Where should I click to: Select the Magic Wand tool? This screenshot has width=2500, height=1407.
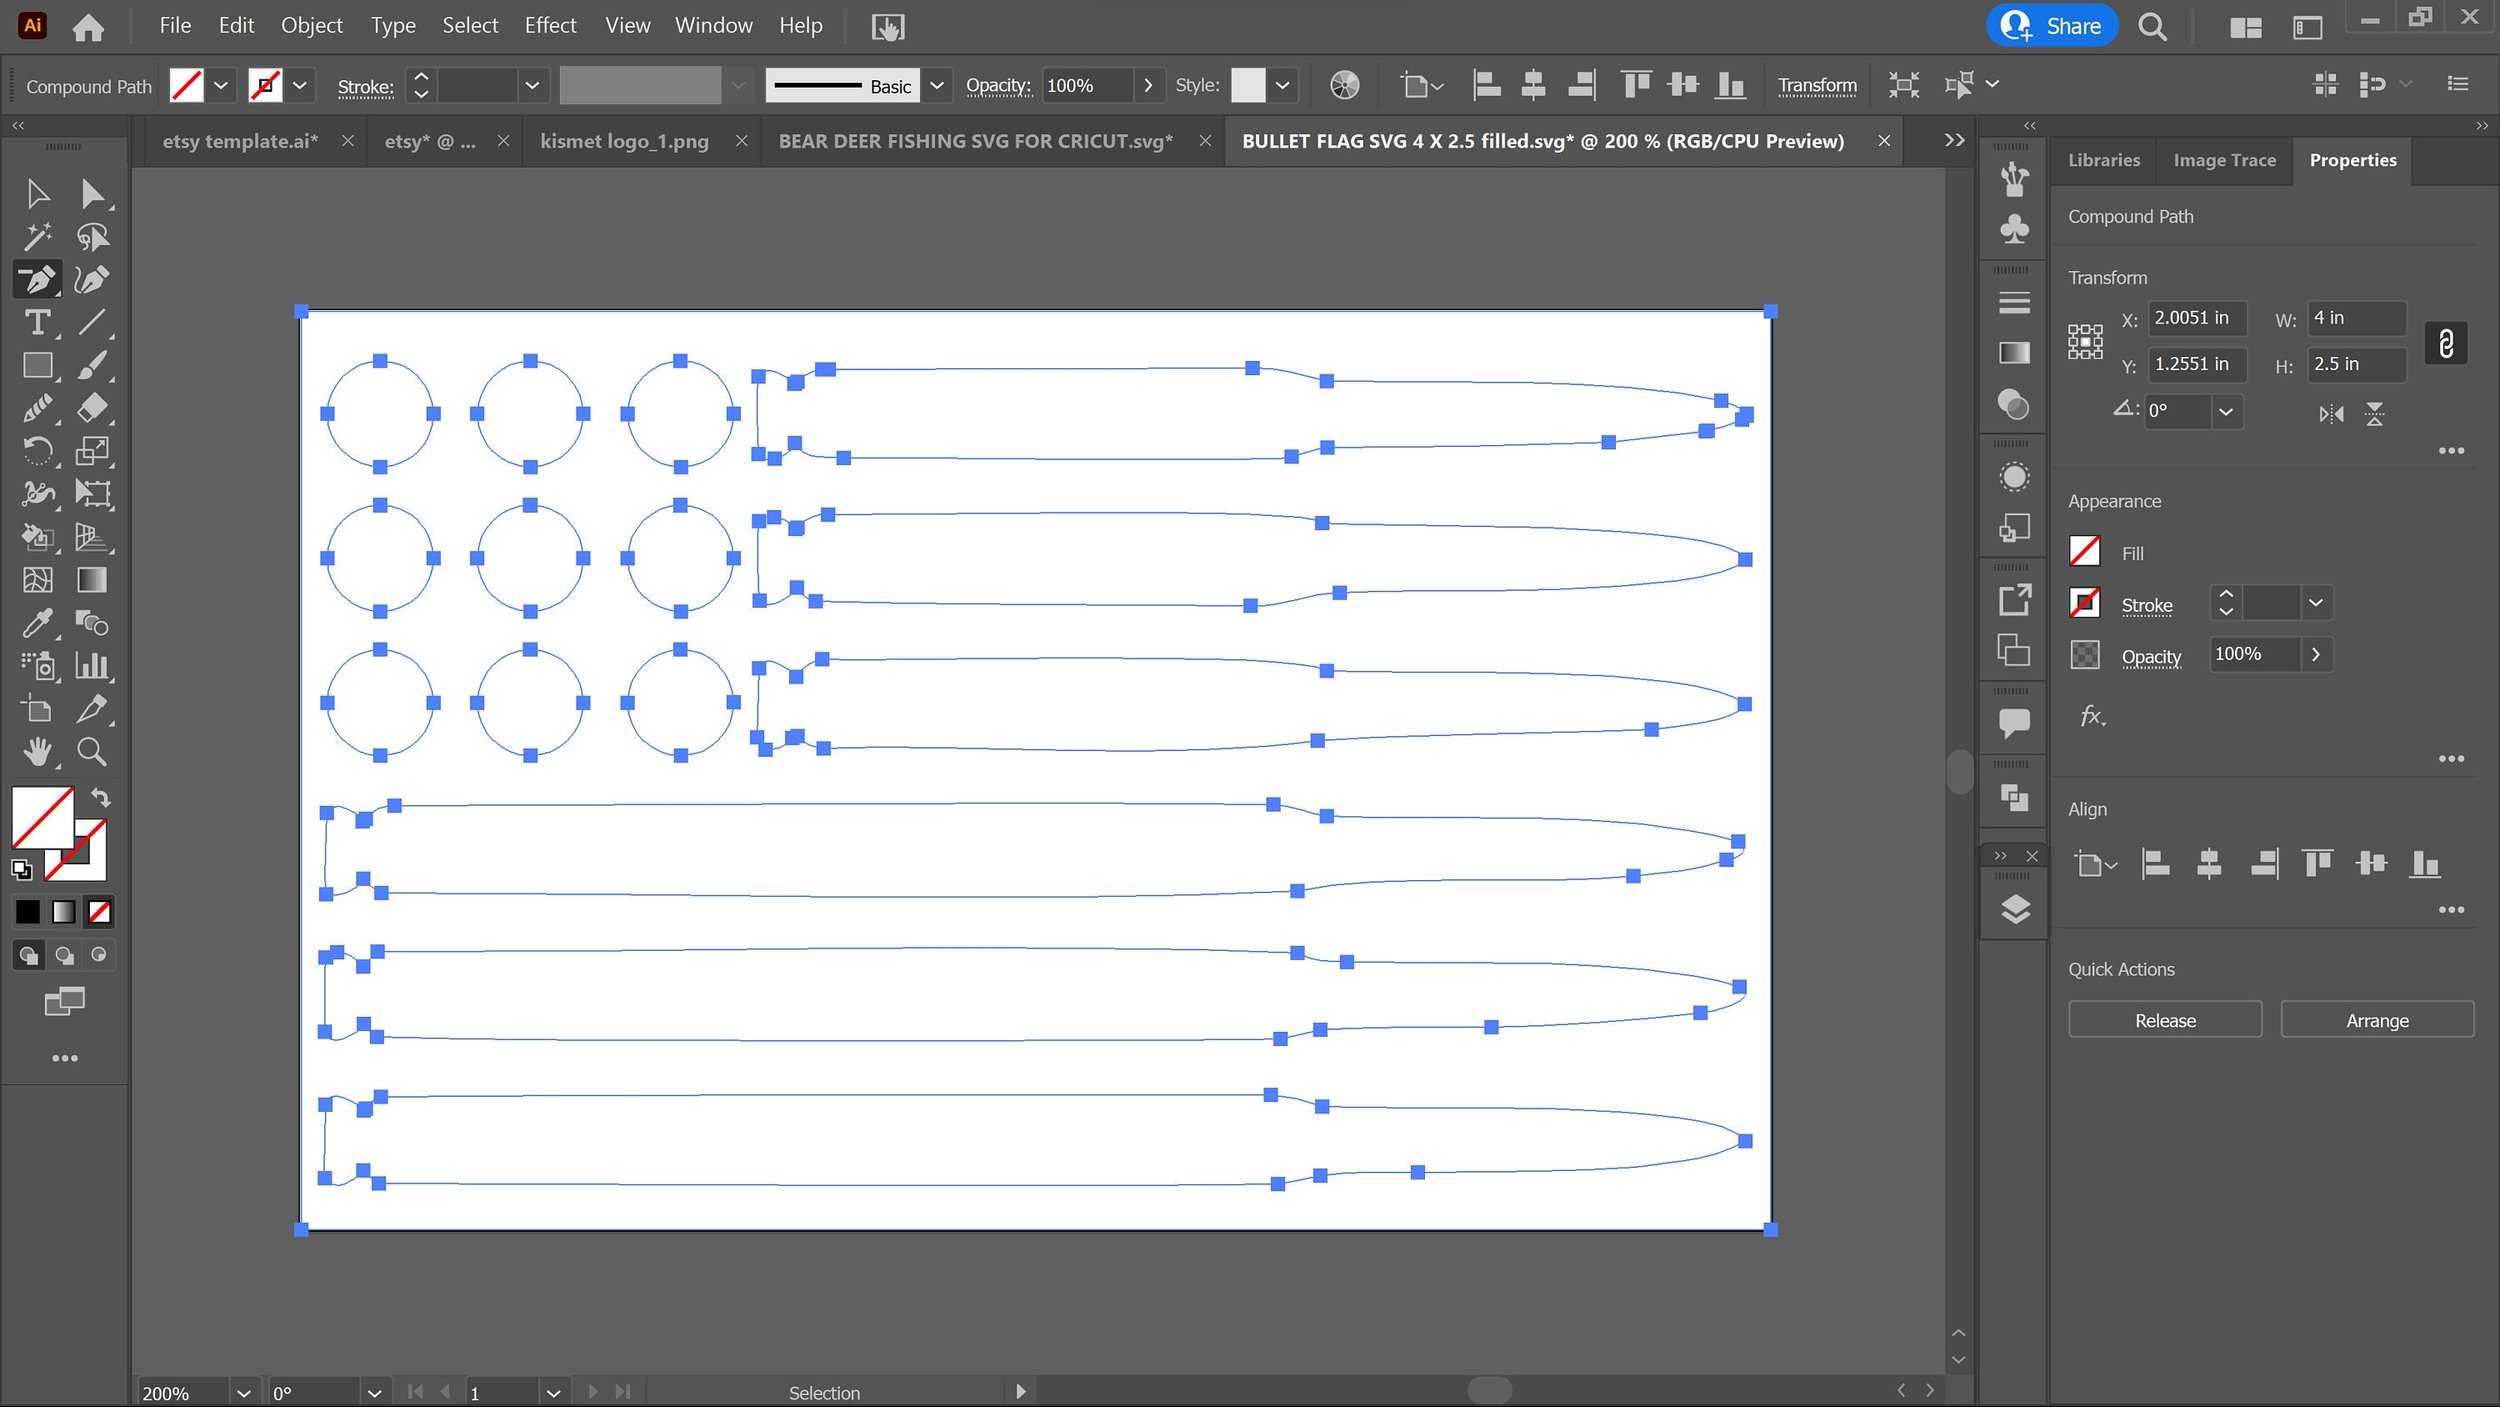coord(37,236)
